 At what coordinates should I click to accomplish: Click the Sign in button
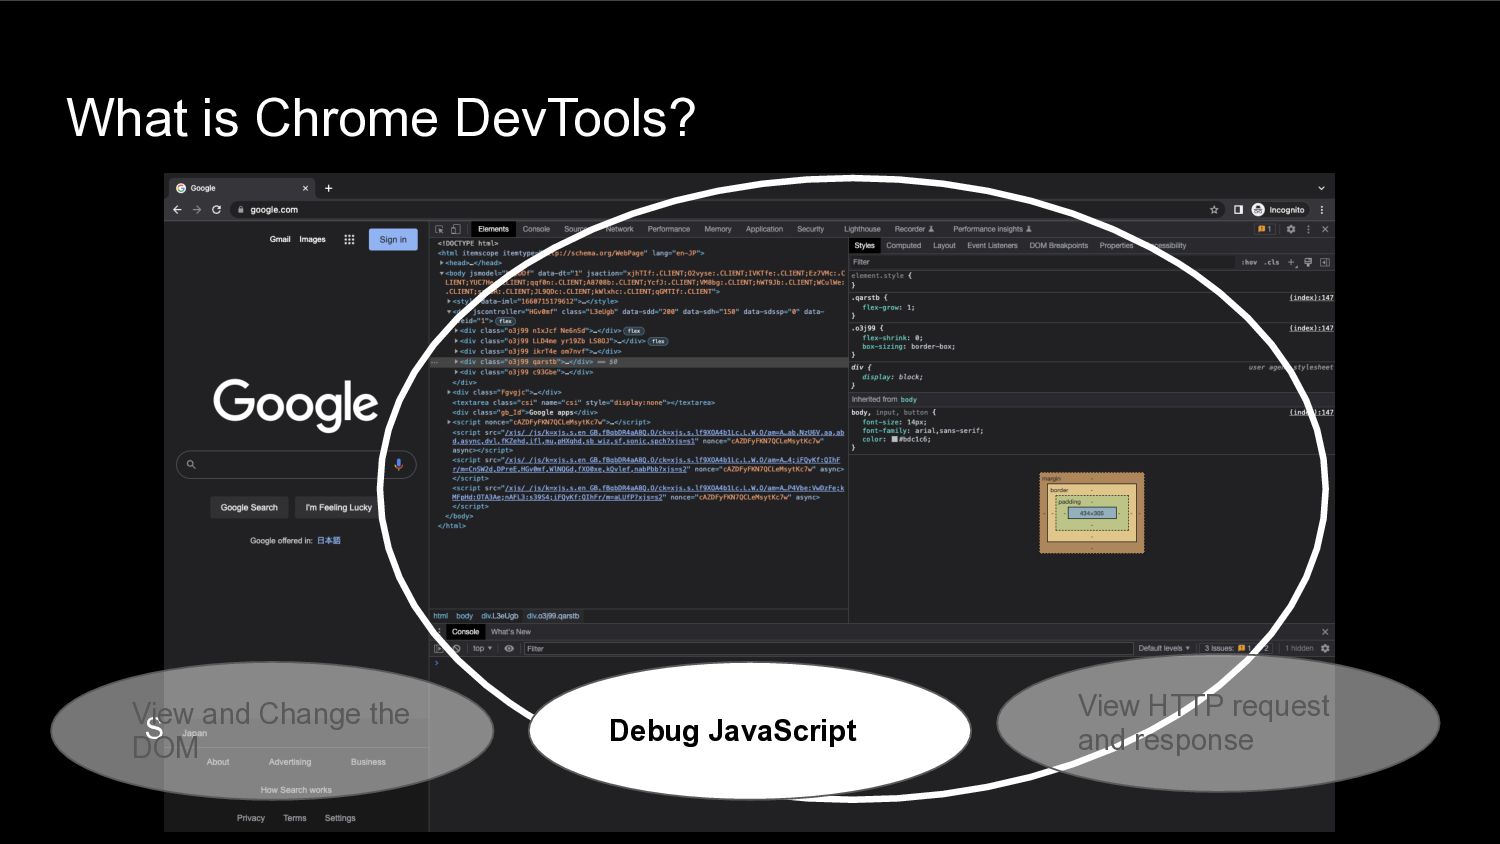coord(393,239)
